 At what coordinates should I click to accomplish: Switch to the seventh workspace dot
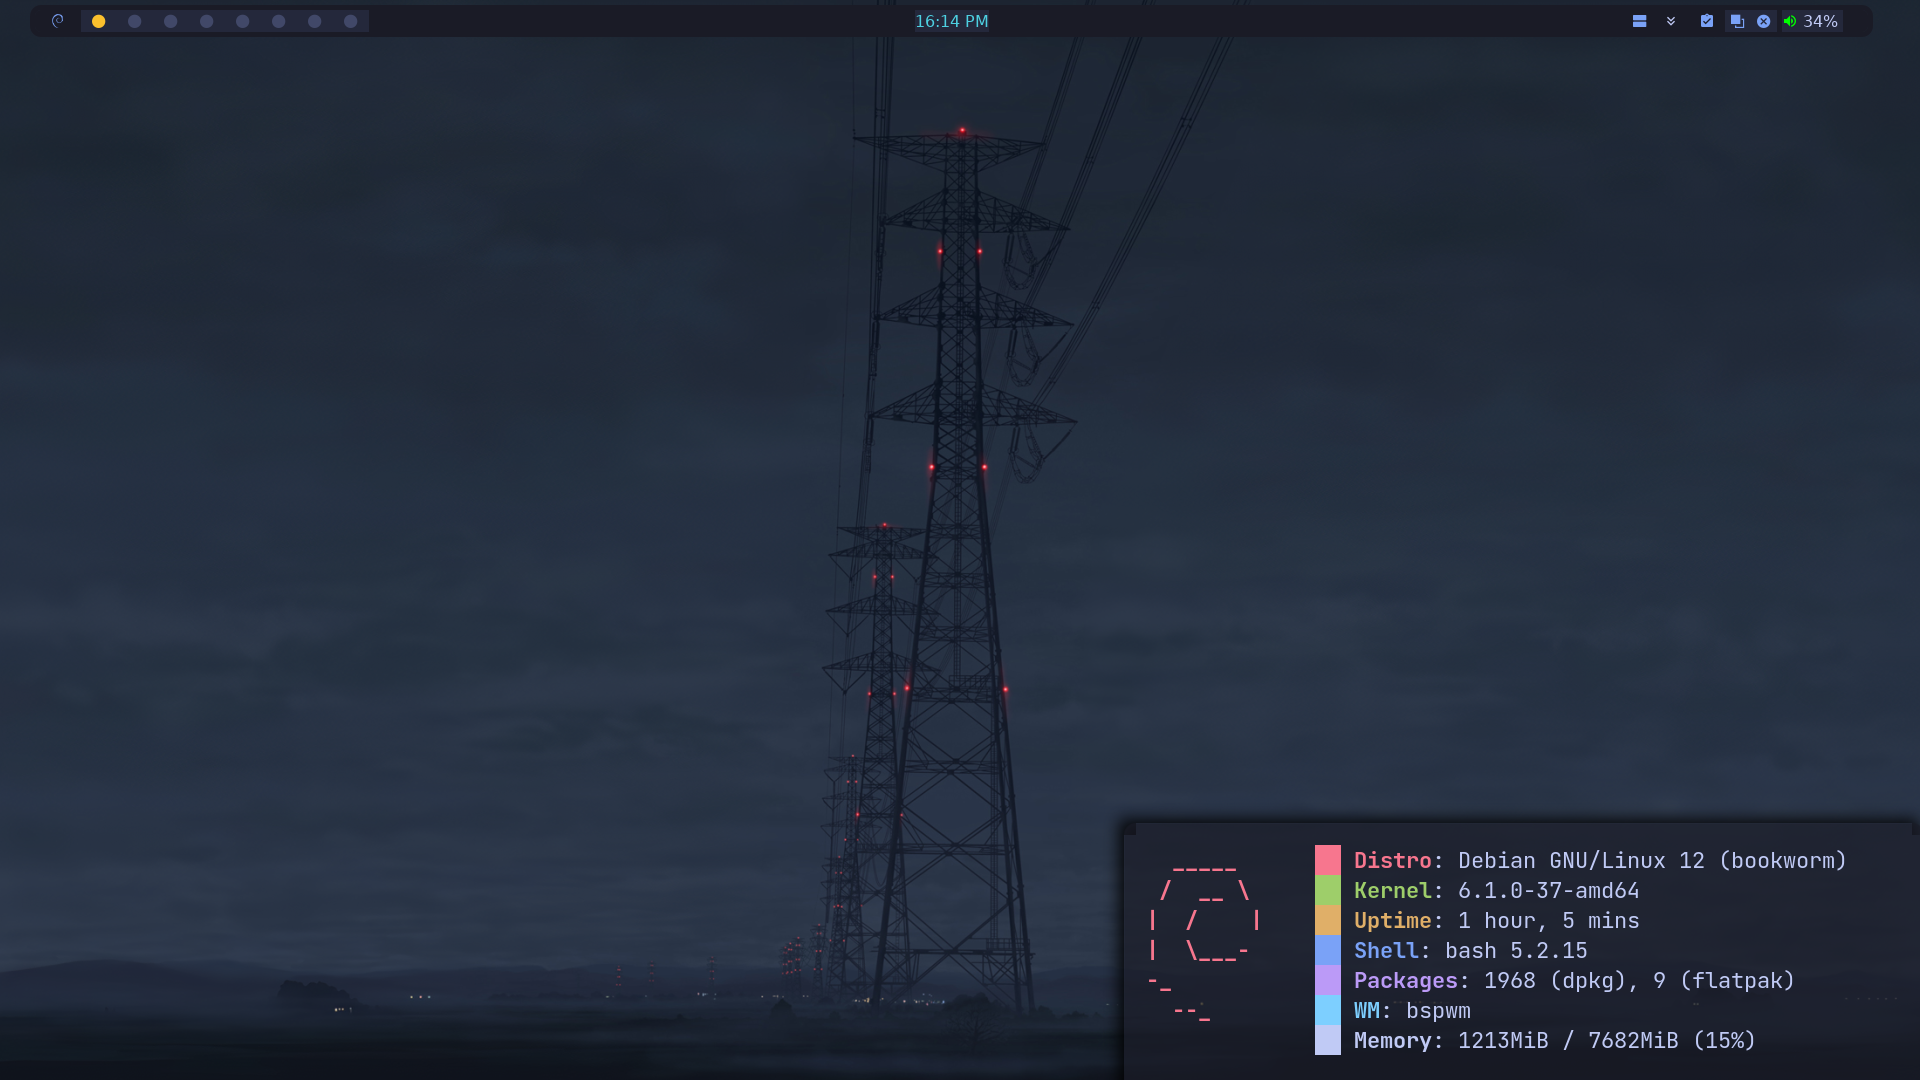click(x=315, y=21)
